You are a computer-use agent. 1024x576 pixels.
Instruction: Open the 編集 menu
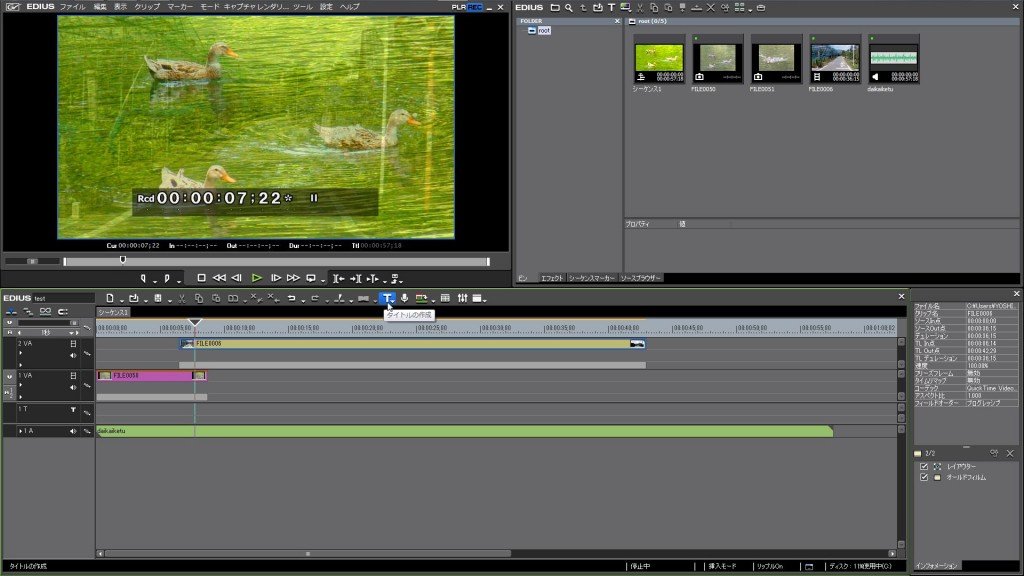coord(99,7)
